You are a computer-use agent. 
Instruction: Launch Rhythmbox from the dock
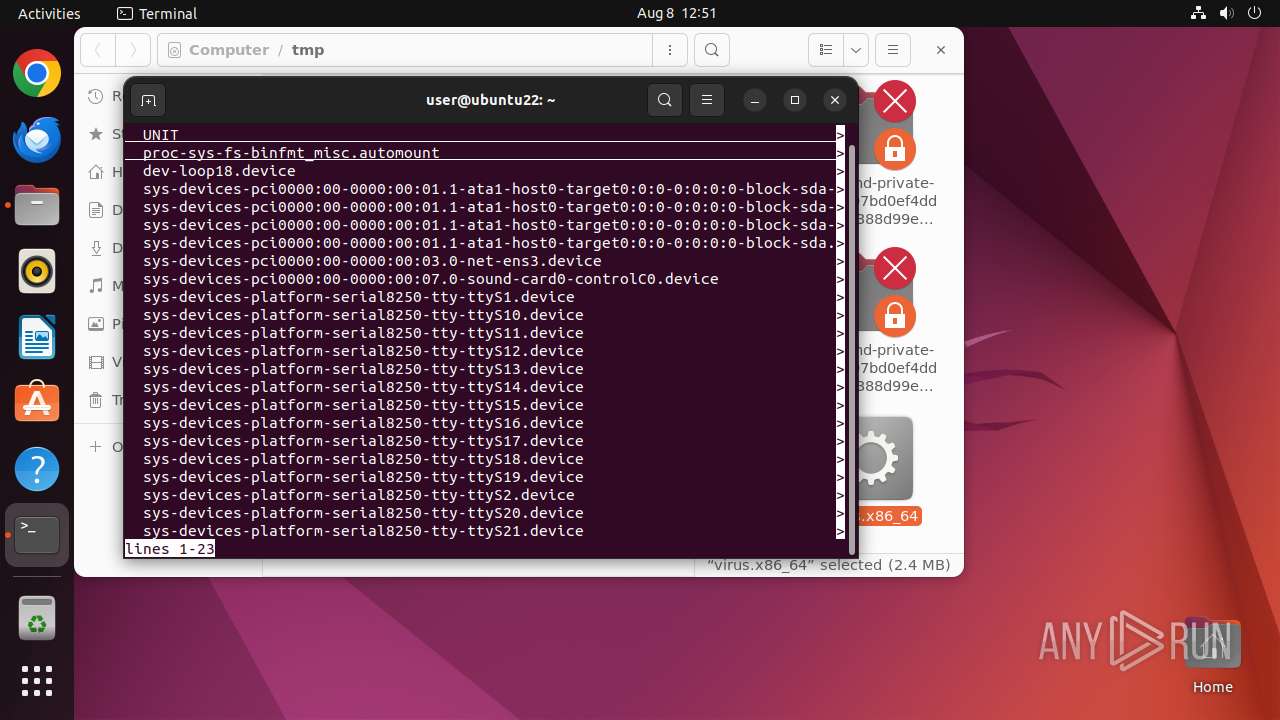tap(37, 271)
